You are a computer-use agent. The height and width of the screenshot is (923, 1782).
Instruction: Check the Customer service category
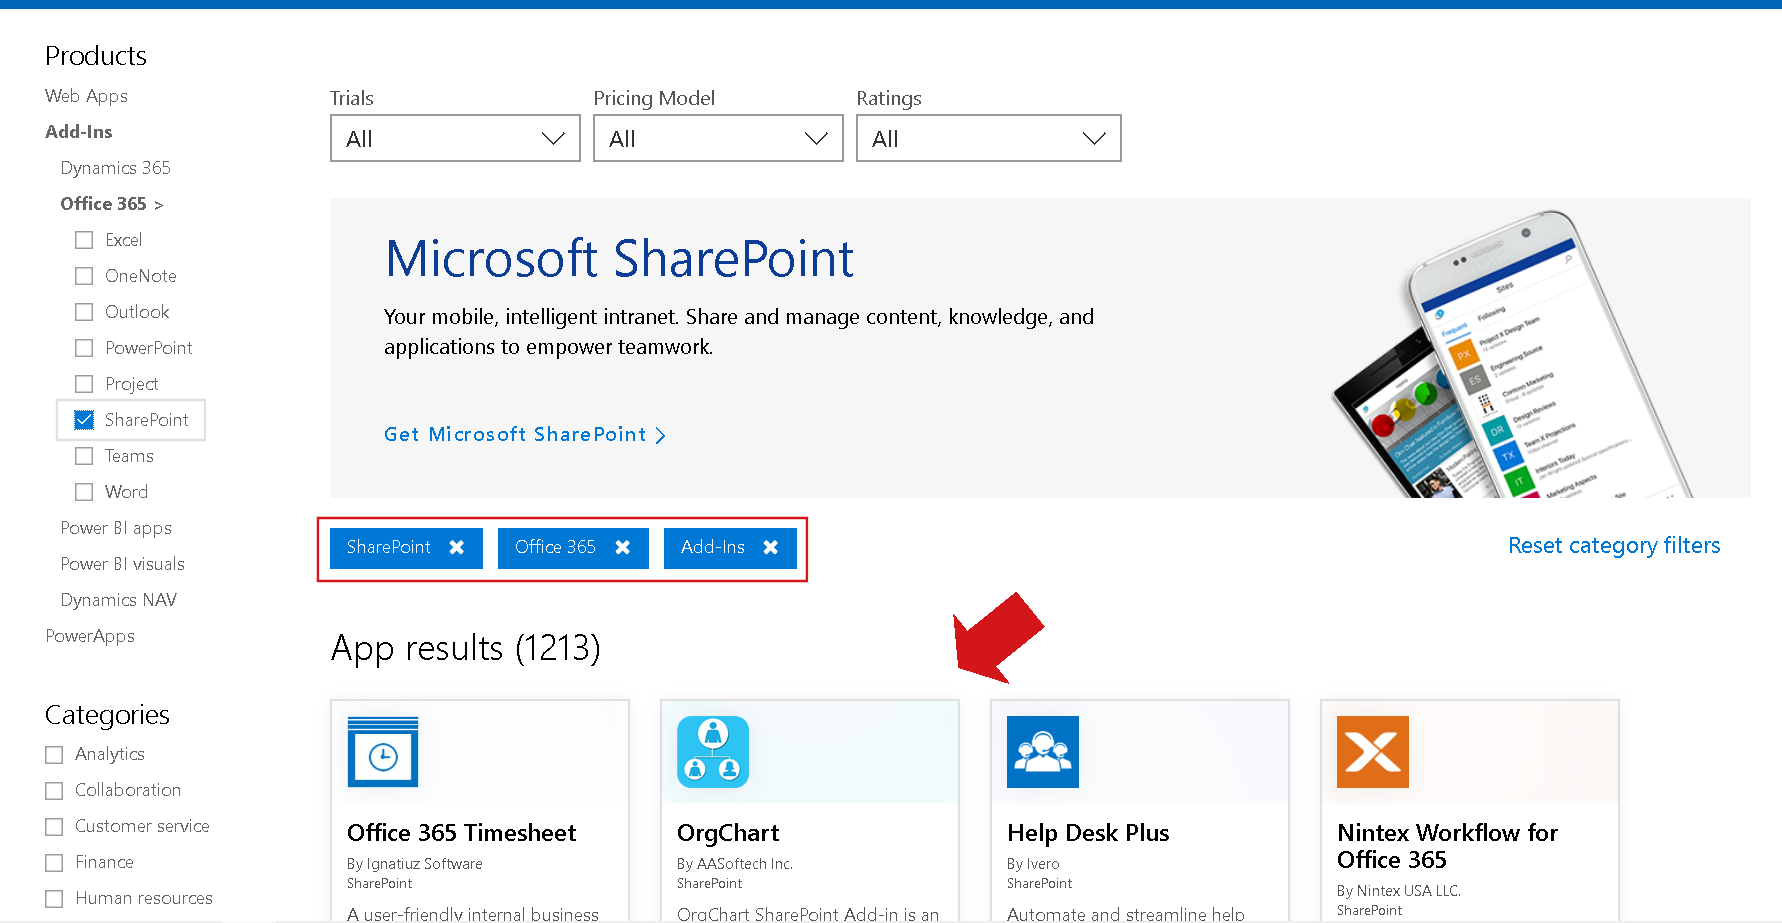(x=54, y=827)
